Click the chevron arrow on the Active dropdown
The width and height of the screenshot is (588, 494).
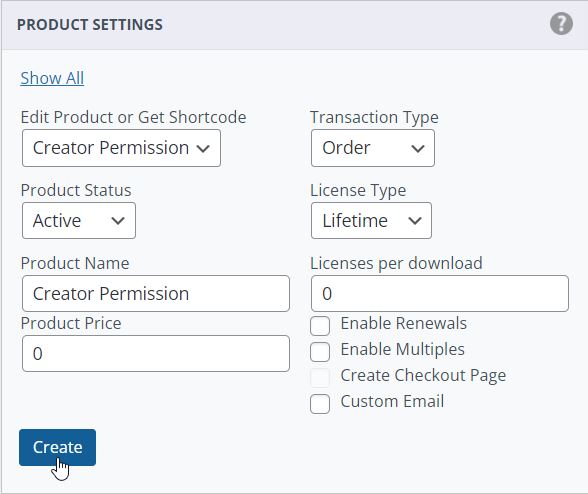pos(118,221)
